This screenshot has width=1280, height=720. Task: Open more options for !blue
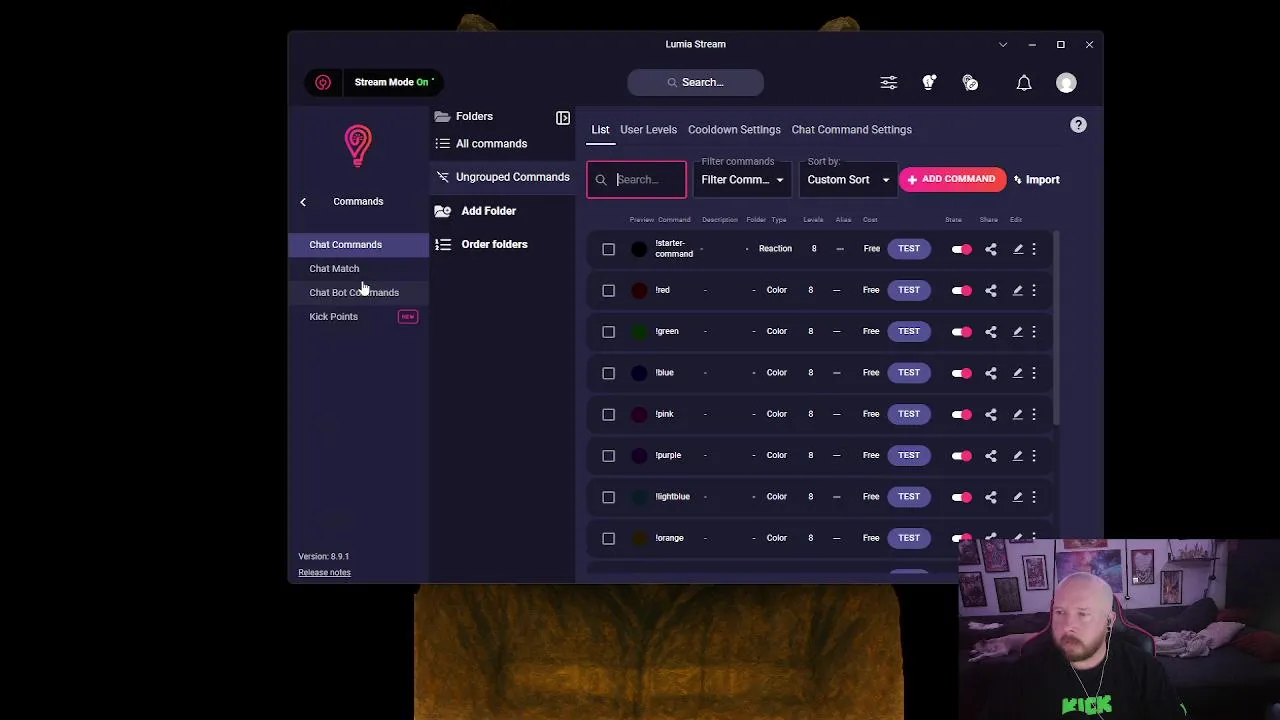coord(1034,373)
